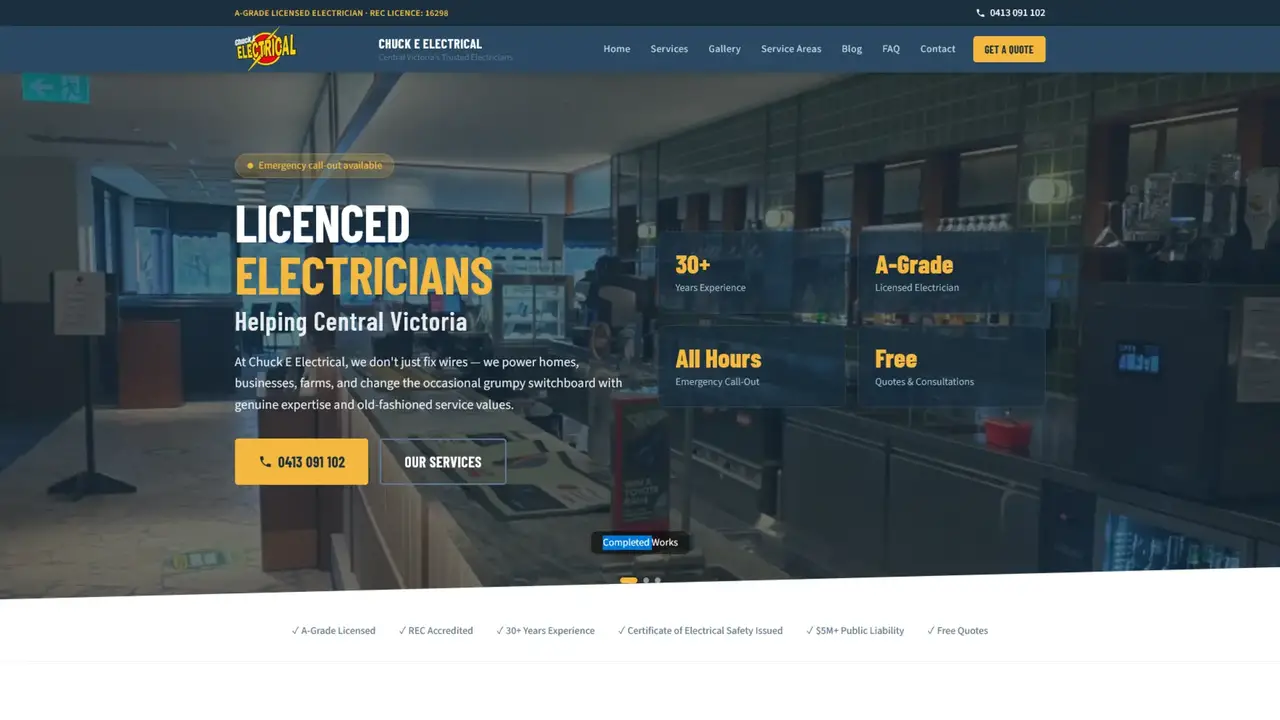The image size is (1280, 720).
Task: Click the 'LICENCED' headline word
Action: tap(322, 223)
